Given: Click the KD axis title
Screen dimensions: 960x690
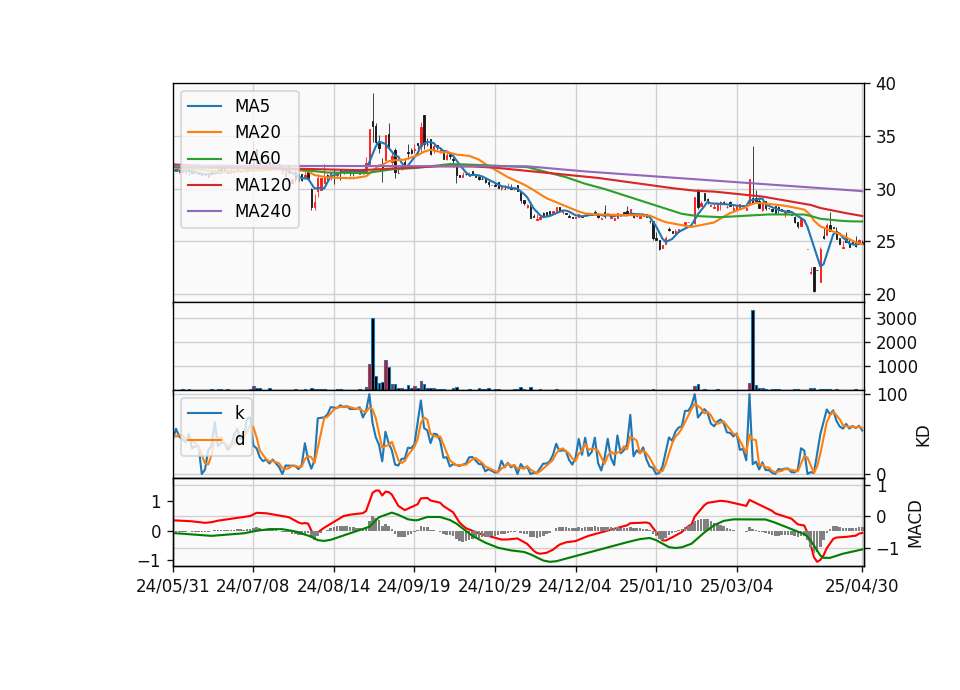Looking at the screenshot, I should pos(923,437).
